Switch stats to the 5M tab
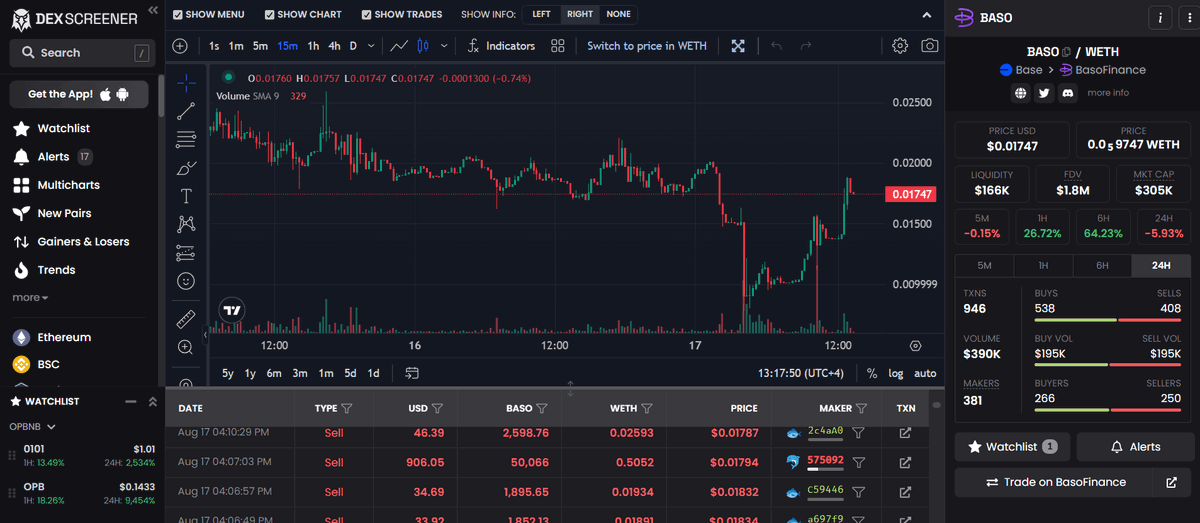The height and width of the screenshot is (523, 1200). point(984,265)
